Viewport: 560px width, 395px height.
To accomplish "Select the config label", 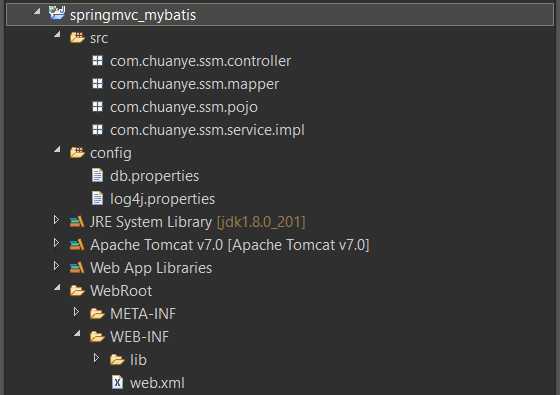I will click(111, 154).
